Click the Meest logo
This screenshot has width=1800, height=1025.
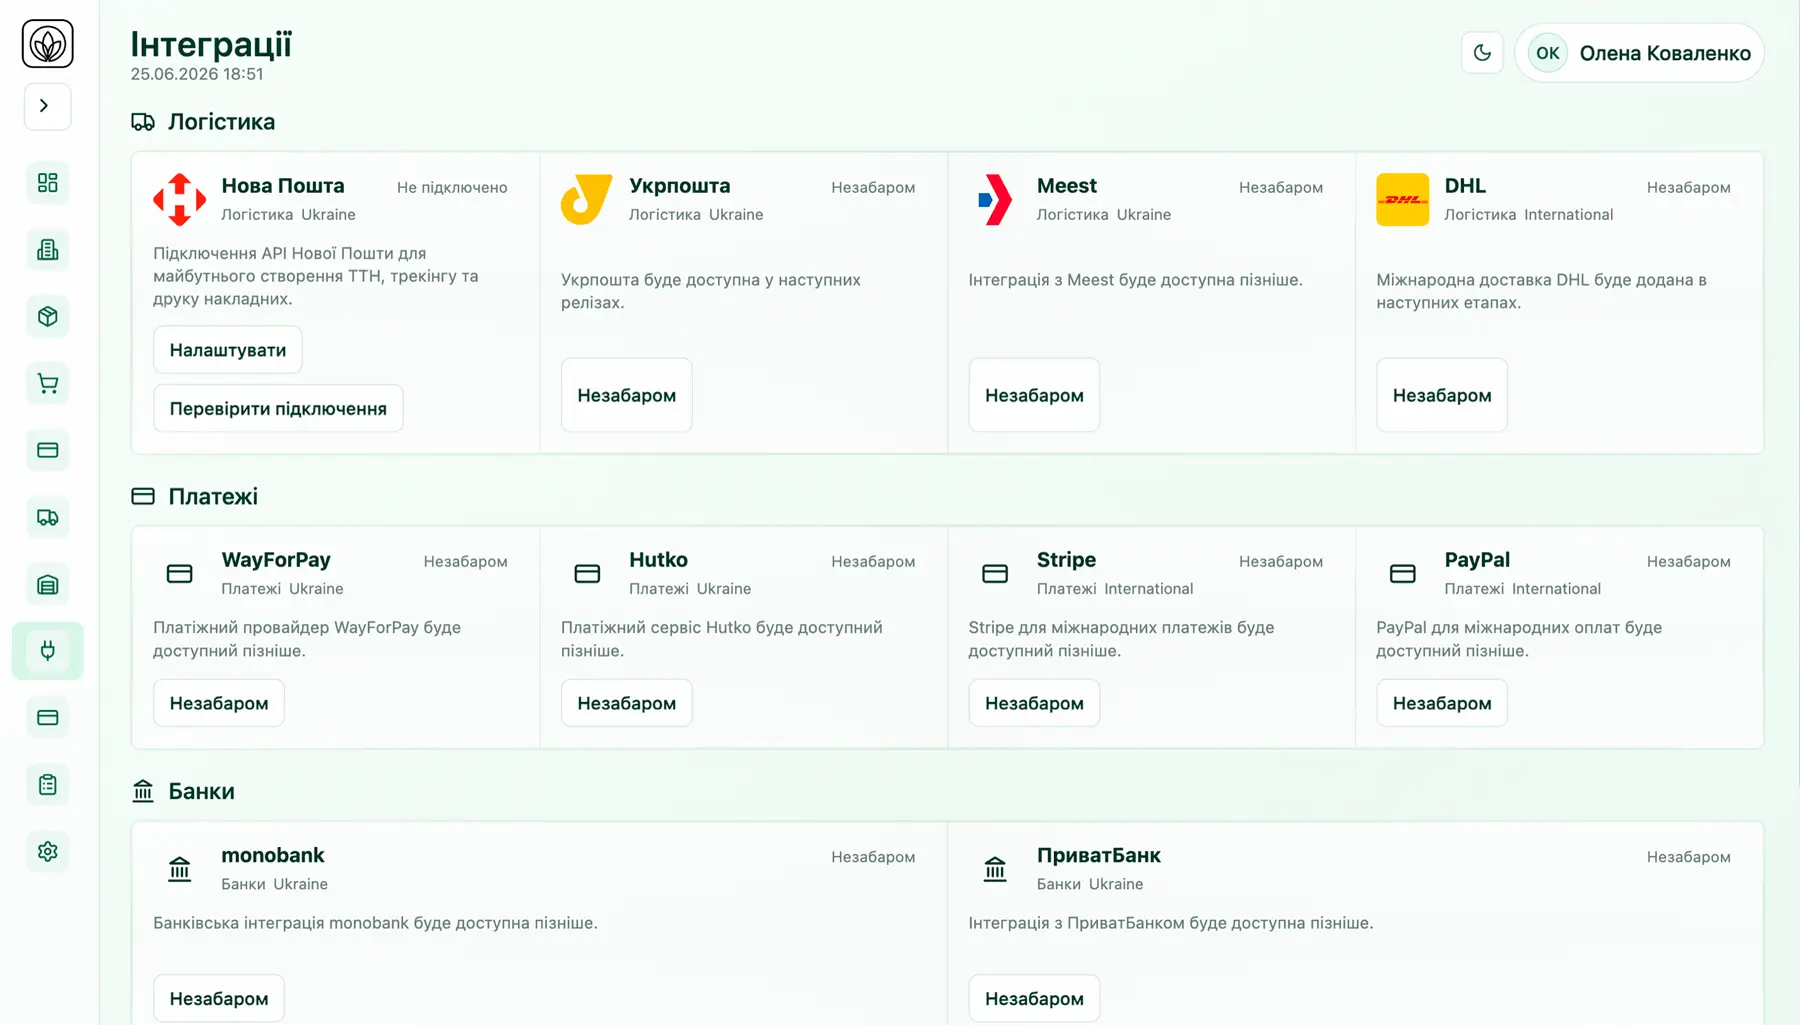995,199
